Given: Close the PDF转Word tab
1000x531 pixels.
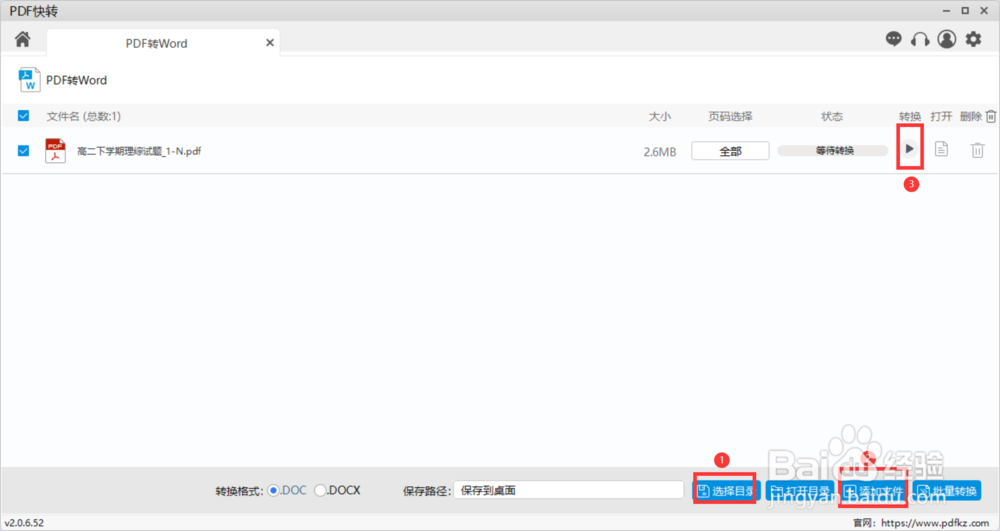Looking at the screenshot, I should pyautogui.click(x=270, y=43).
